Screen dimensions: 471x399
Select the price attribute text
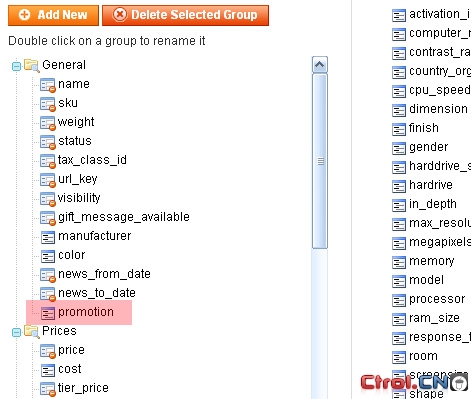[x=71, y=350]
